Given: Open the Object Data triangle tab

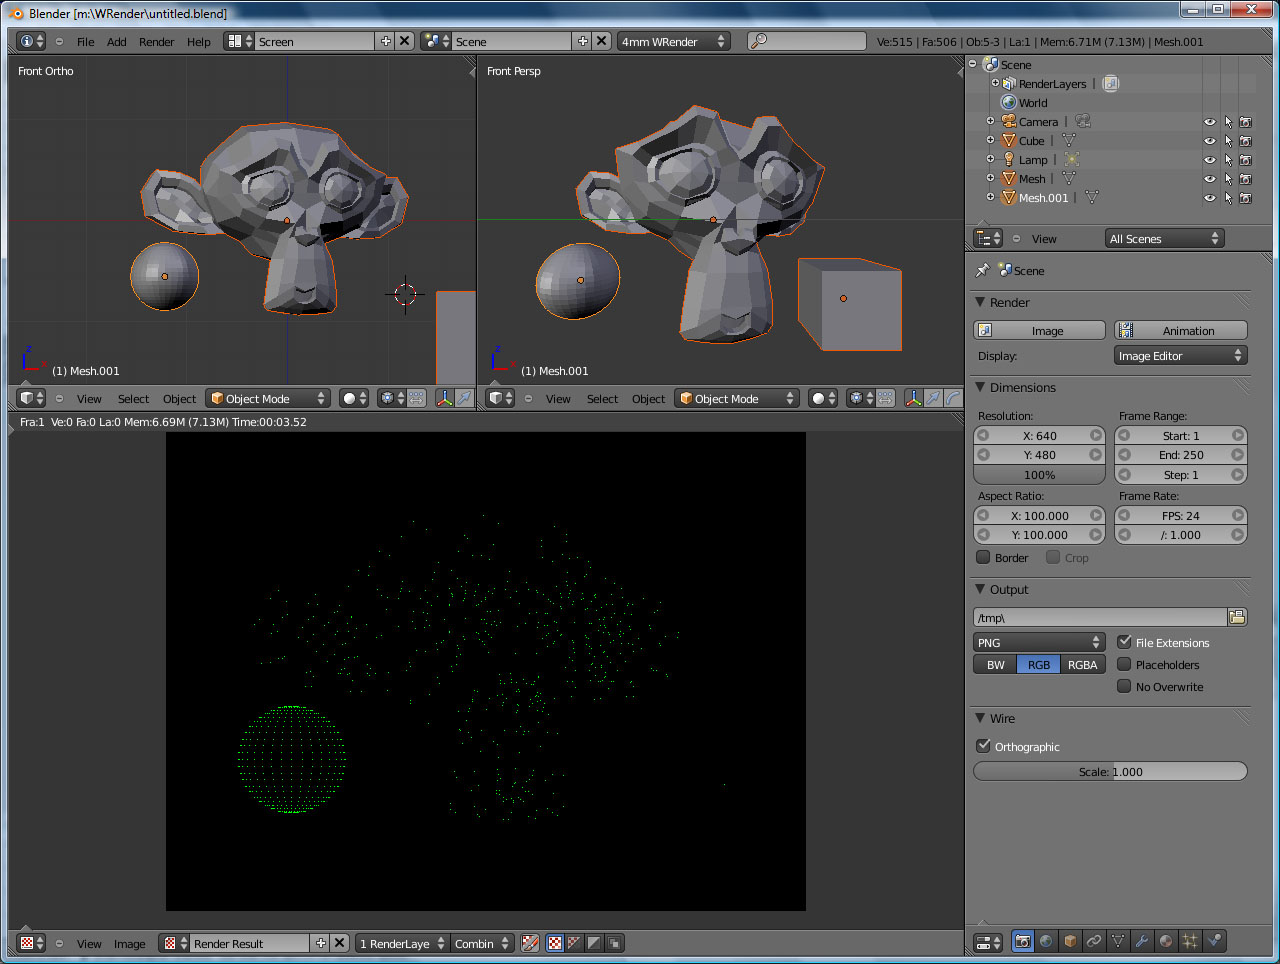Looking at the screenshot, I should pyautogui.click(x=1118, y=941).
